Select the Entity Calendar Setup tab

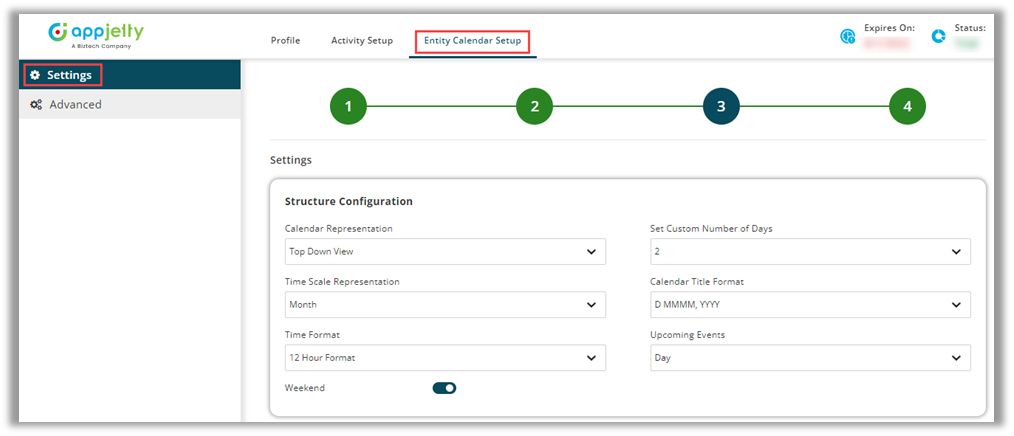click(472, 41)
